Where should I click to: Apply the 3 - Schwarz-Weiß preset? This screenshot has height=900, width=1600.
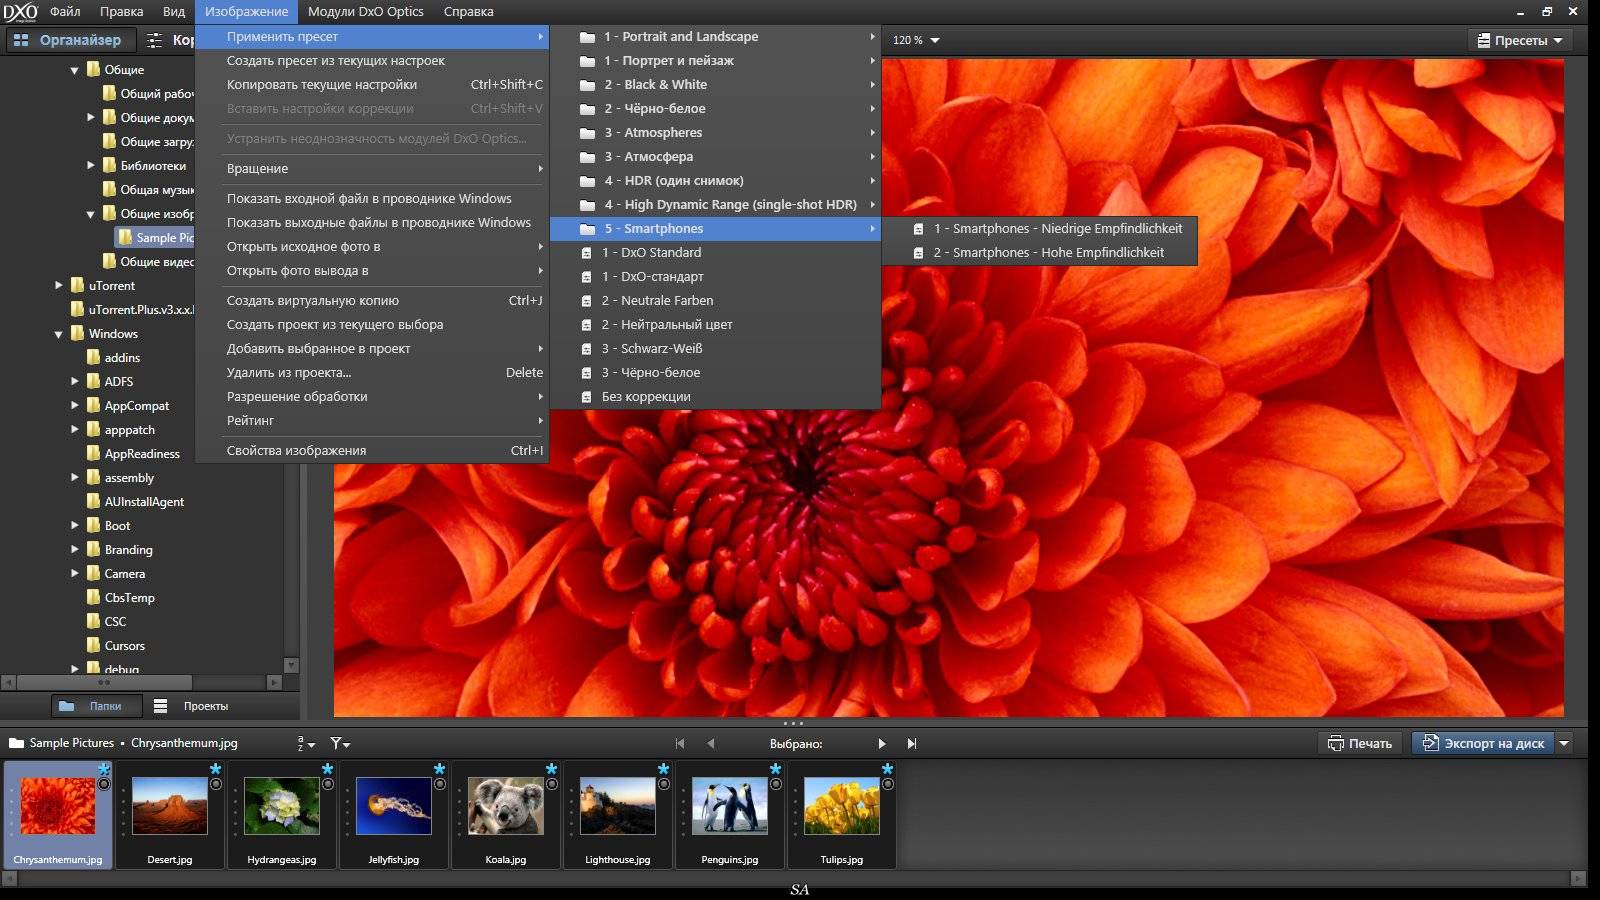[x=715, y=349]
